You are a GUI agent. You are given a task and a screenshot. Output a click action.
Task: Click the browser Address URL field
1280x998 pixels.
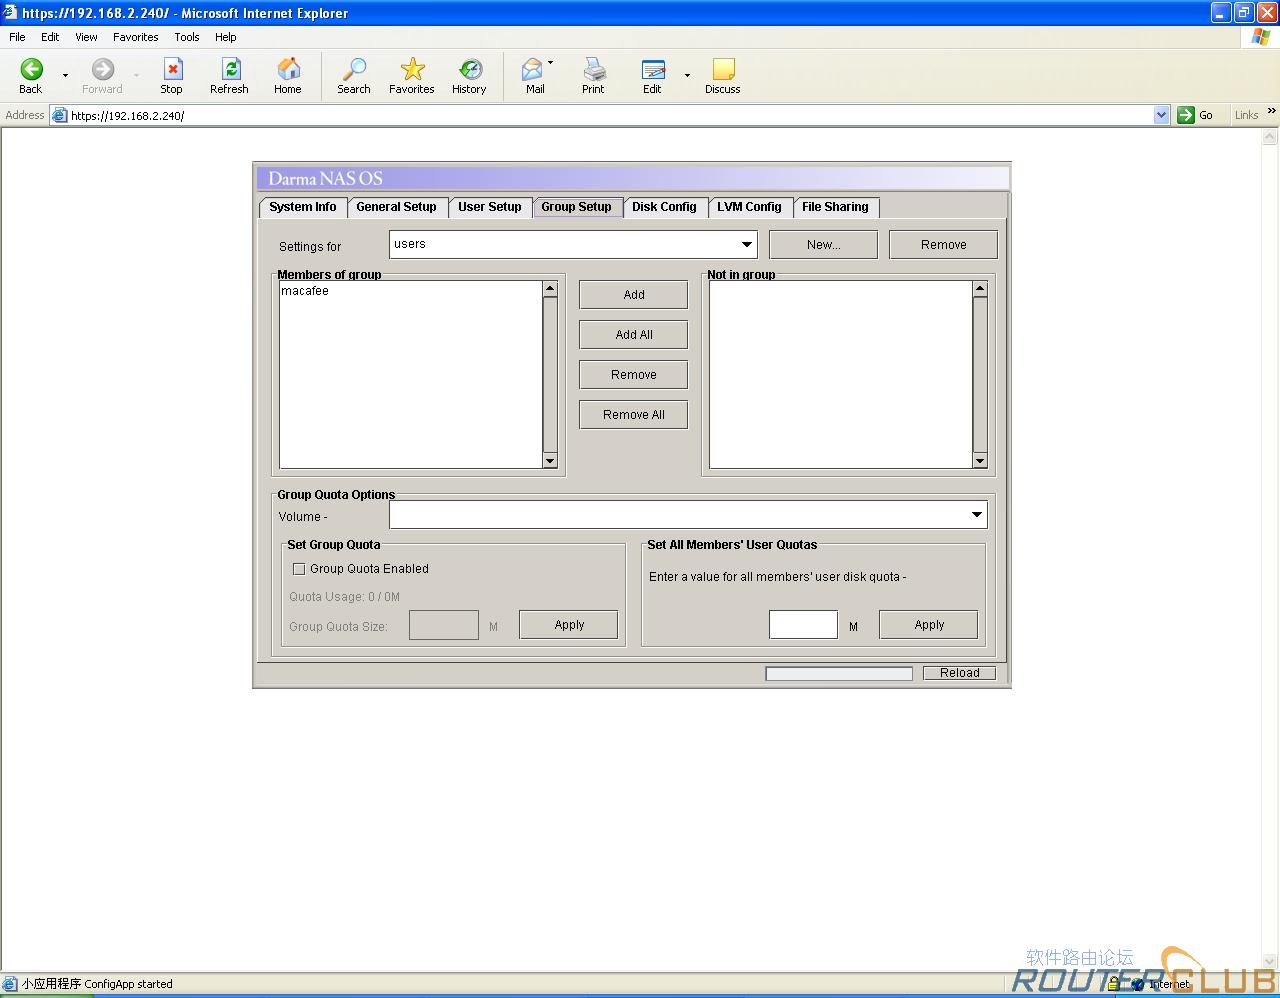click(x=610, y=115)
